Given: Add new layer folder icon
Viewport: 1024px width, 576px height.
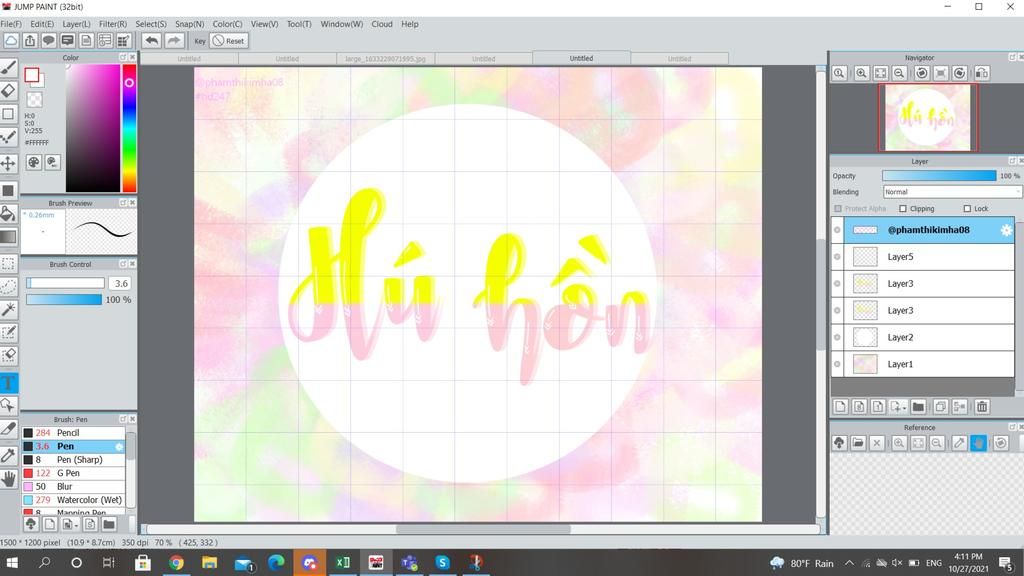Looking at the screenshot, I should pos(918,407).
